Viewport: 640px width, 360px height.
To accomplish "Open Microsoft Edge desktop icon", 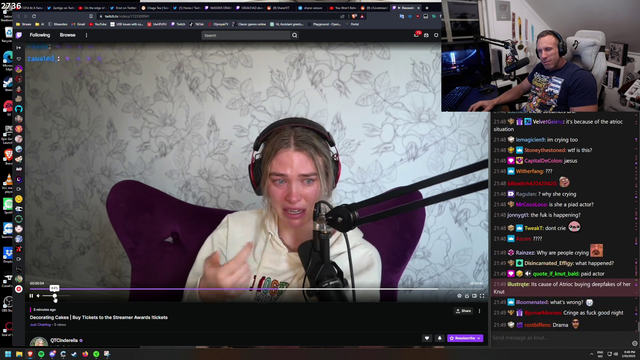I will click(8, 60).
